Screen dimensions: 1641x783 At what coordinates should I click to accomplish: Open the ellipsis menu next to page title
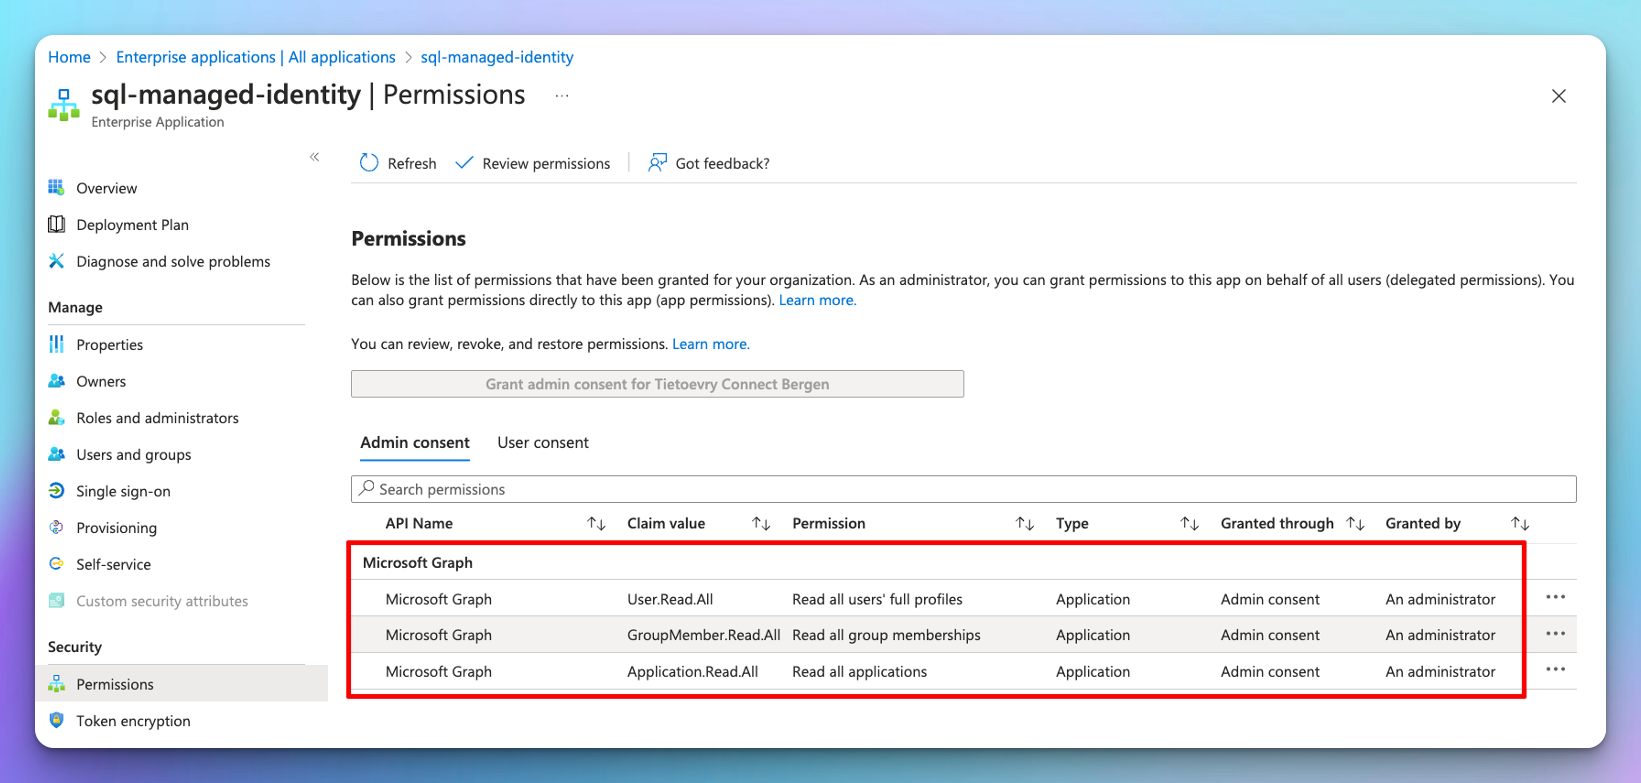click(562, 96)
